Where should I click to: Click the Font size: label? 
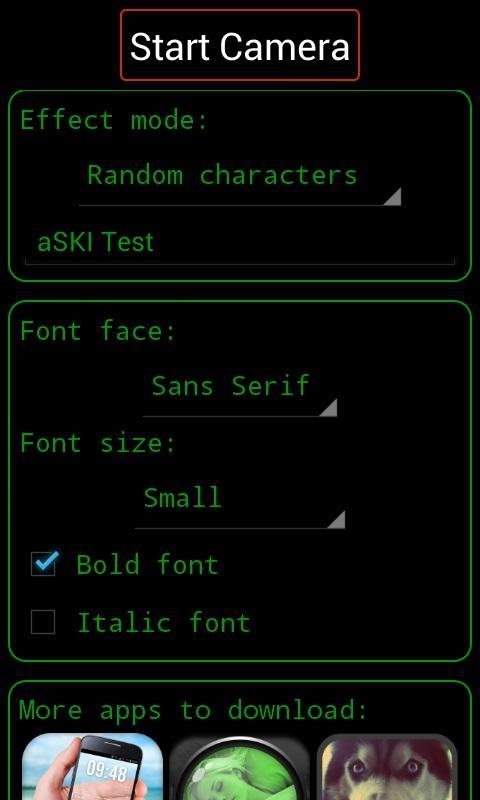[x=98, y=443]
